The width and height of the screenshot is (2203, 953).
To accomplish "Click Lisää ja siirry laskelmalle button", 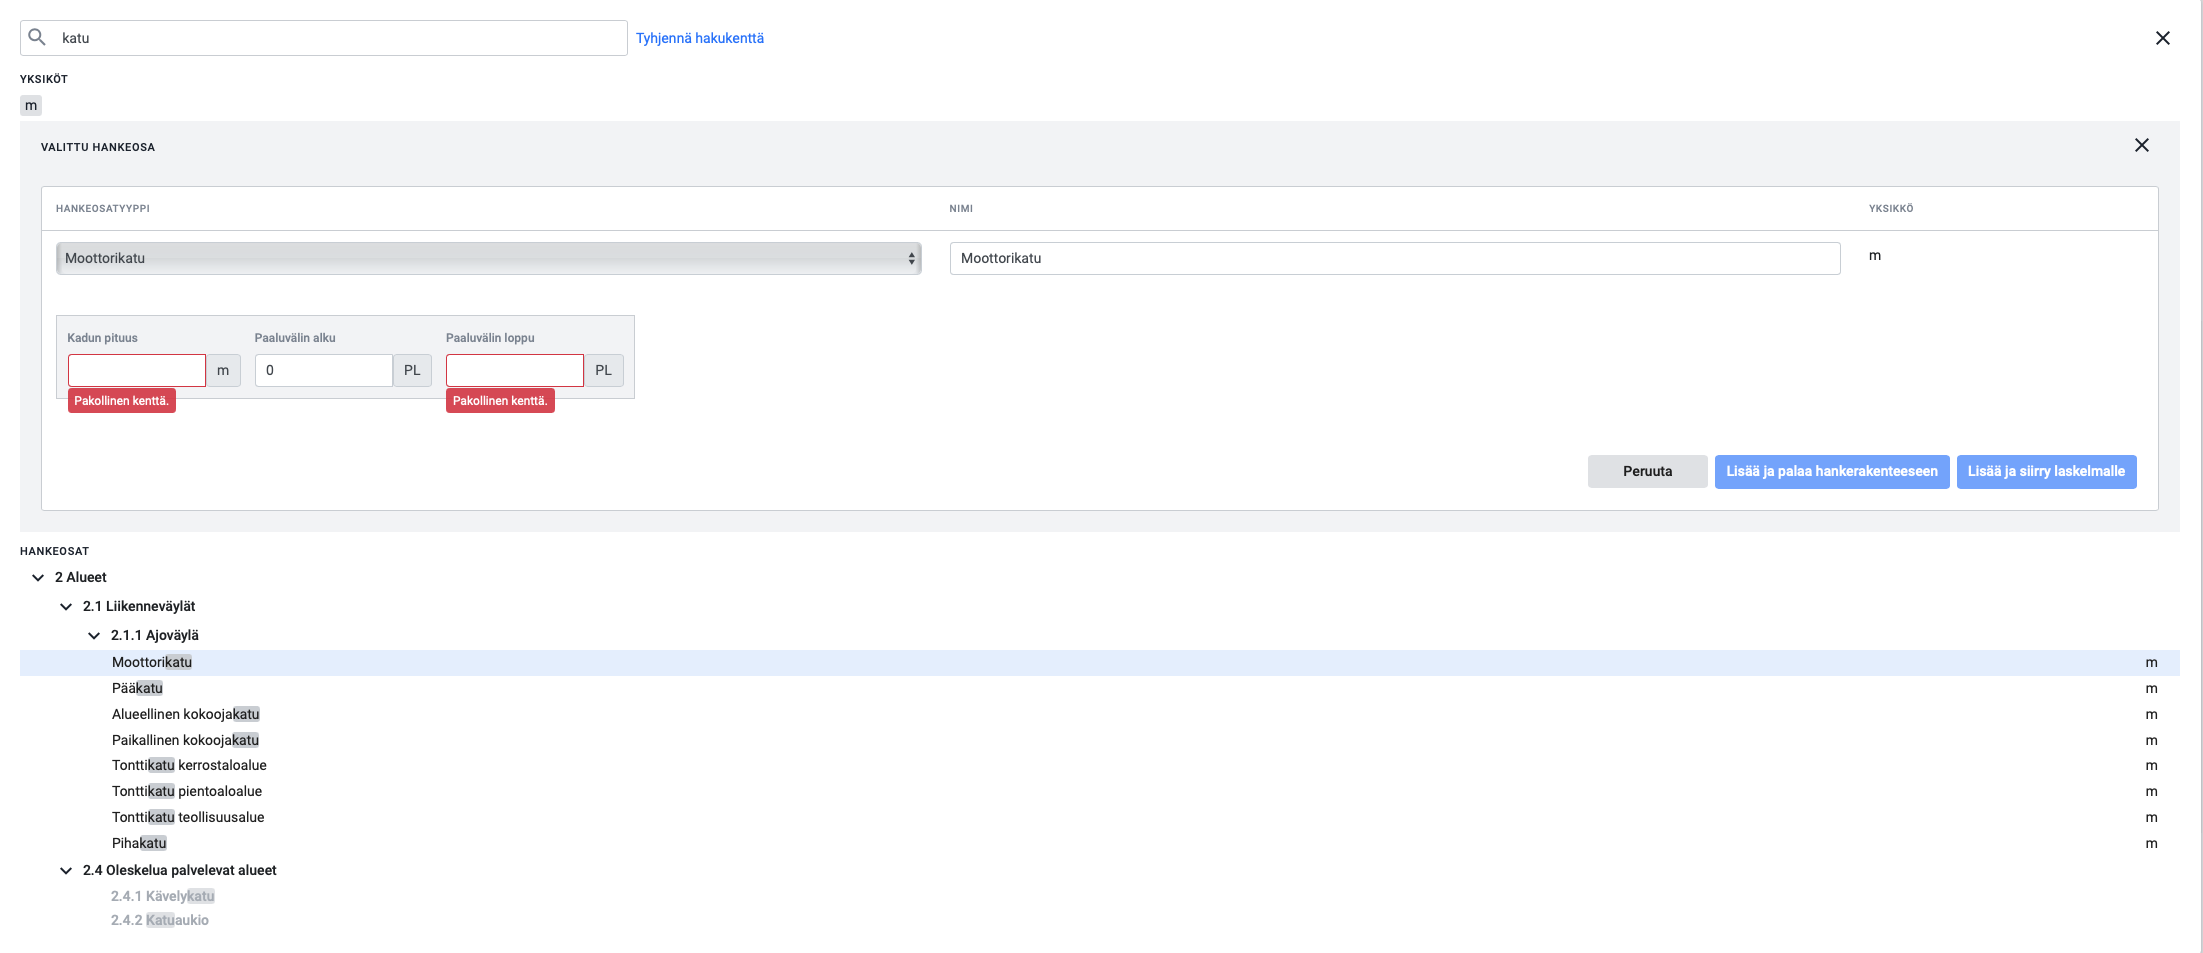I will [2046, 471].
